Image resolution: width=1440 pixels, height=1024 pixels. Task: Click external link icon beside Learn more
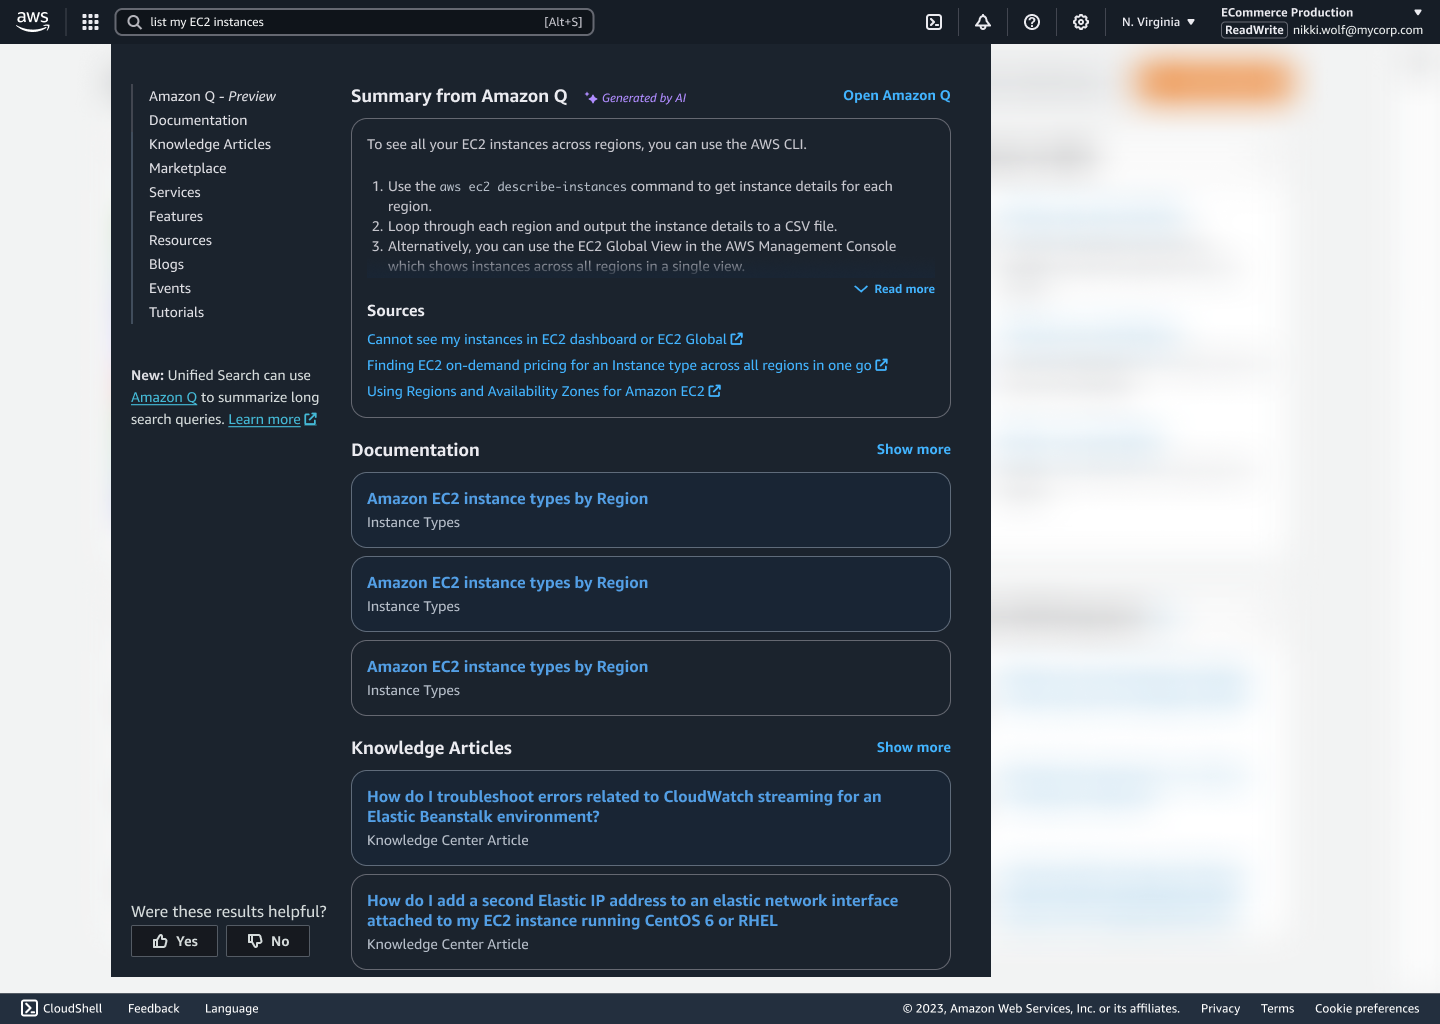[x=311, y=419]
